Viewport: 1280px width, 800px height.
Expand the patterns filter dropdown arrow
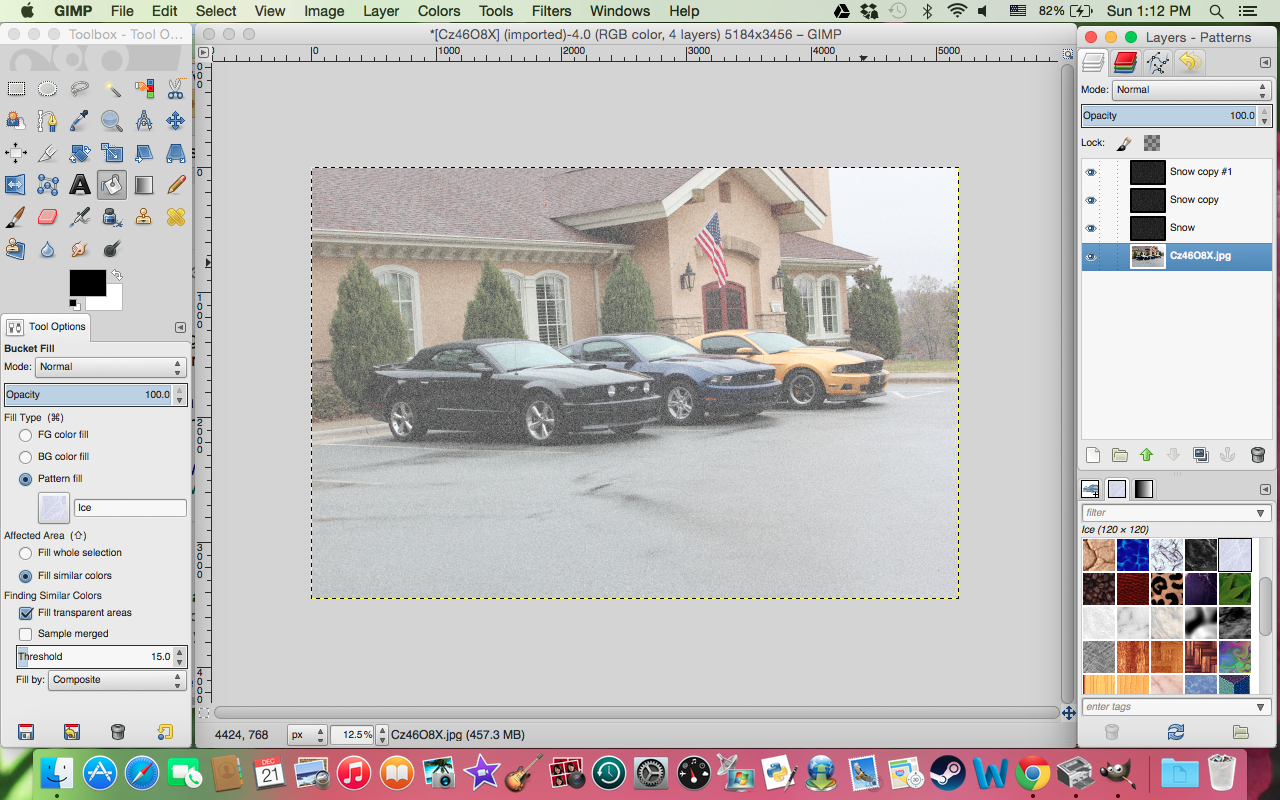click(x=1261, y=513)
